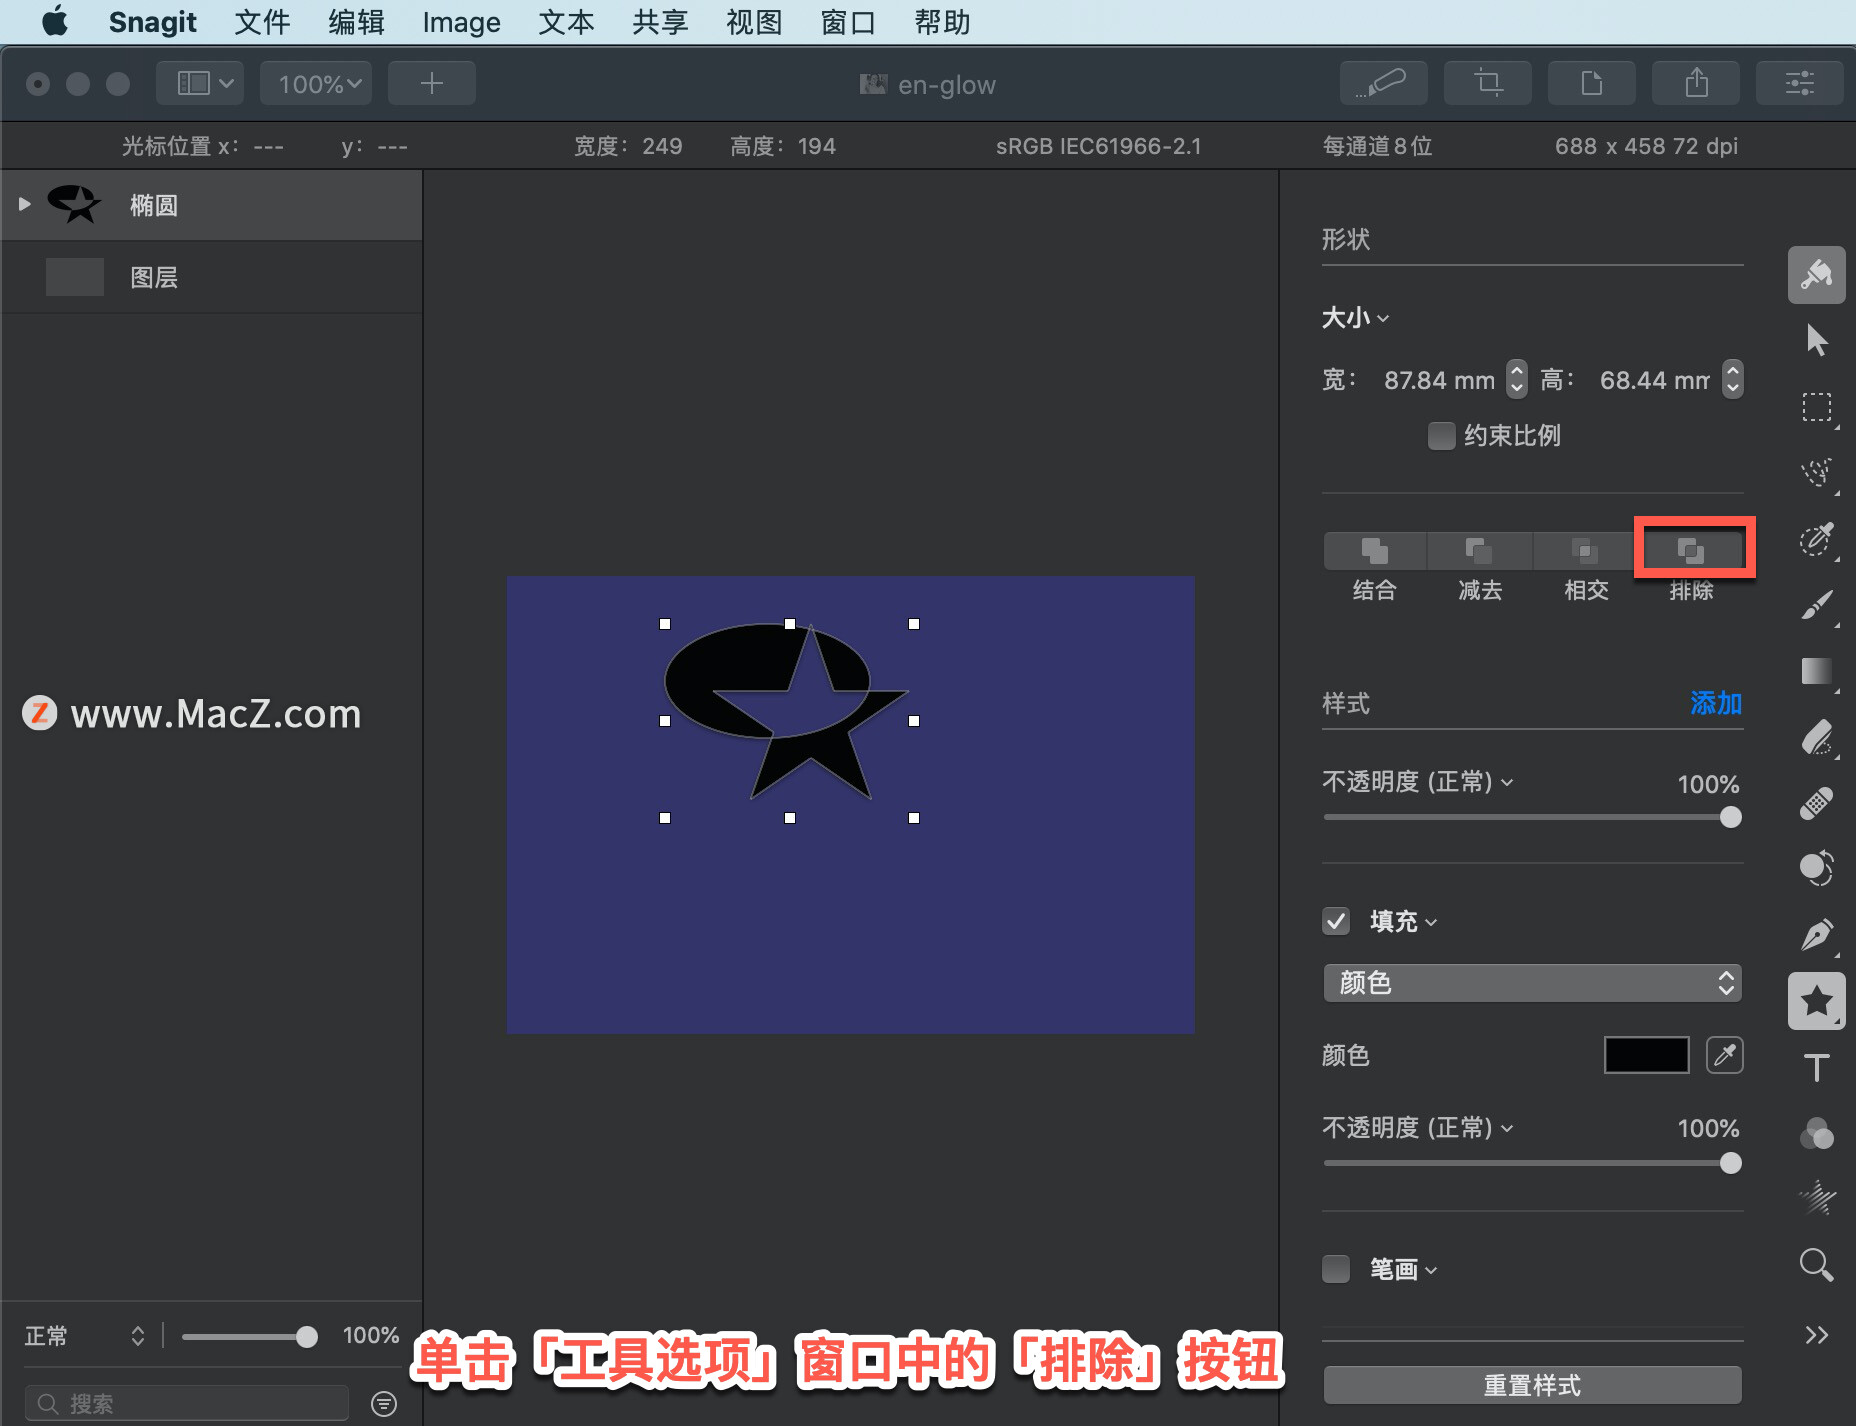Click the layer filter icon beside search
This screenshot has height=1426, width=1856.
[x=384, y=1403]
